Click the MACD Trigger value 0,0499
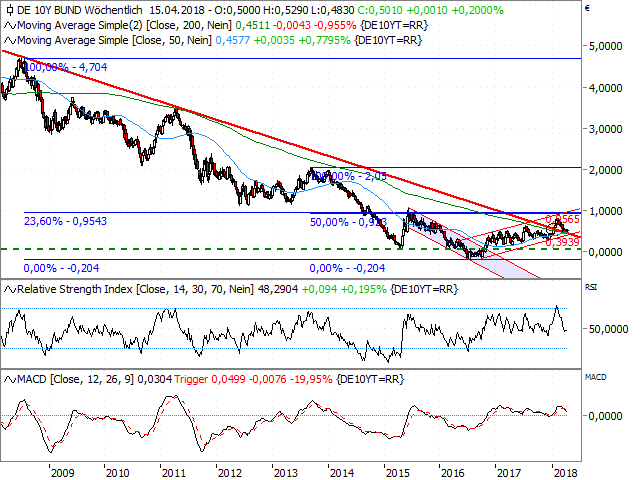 click(x=228, y=380)
